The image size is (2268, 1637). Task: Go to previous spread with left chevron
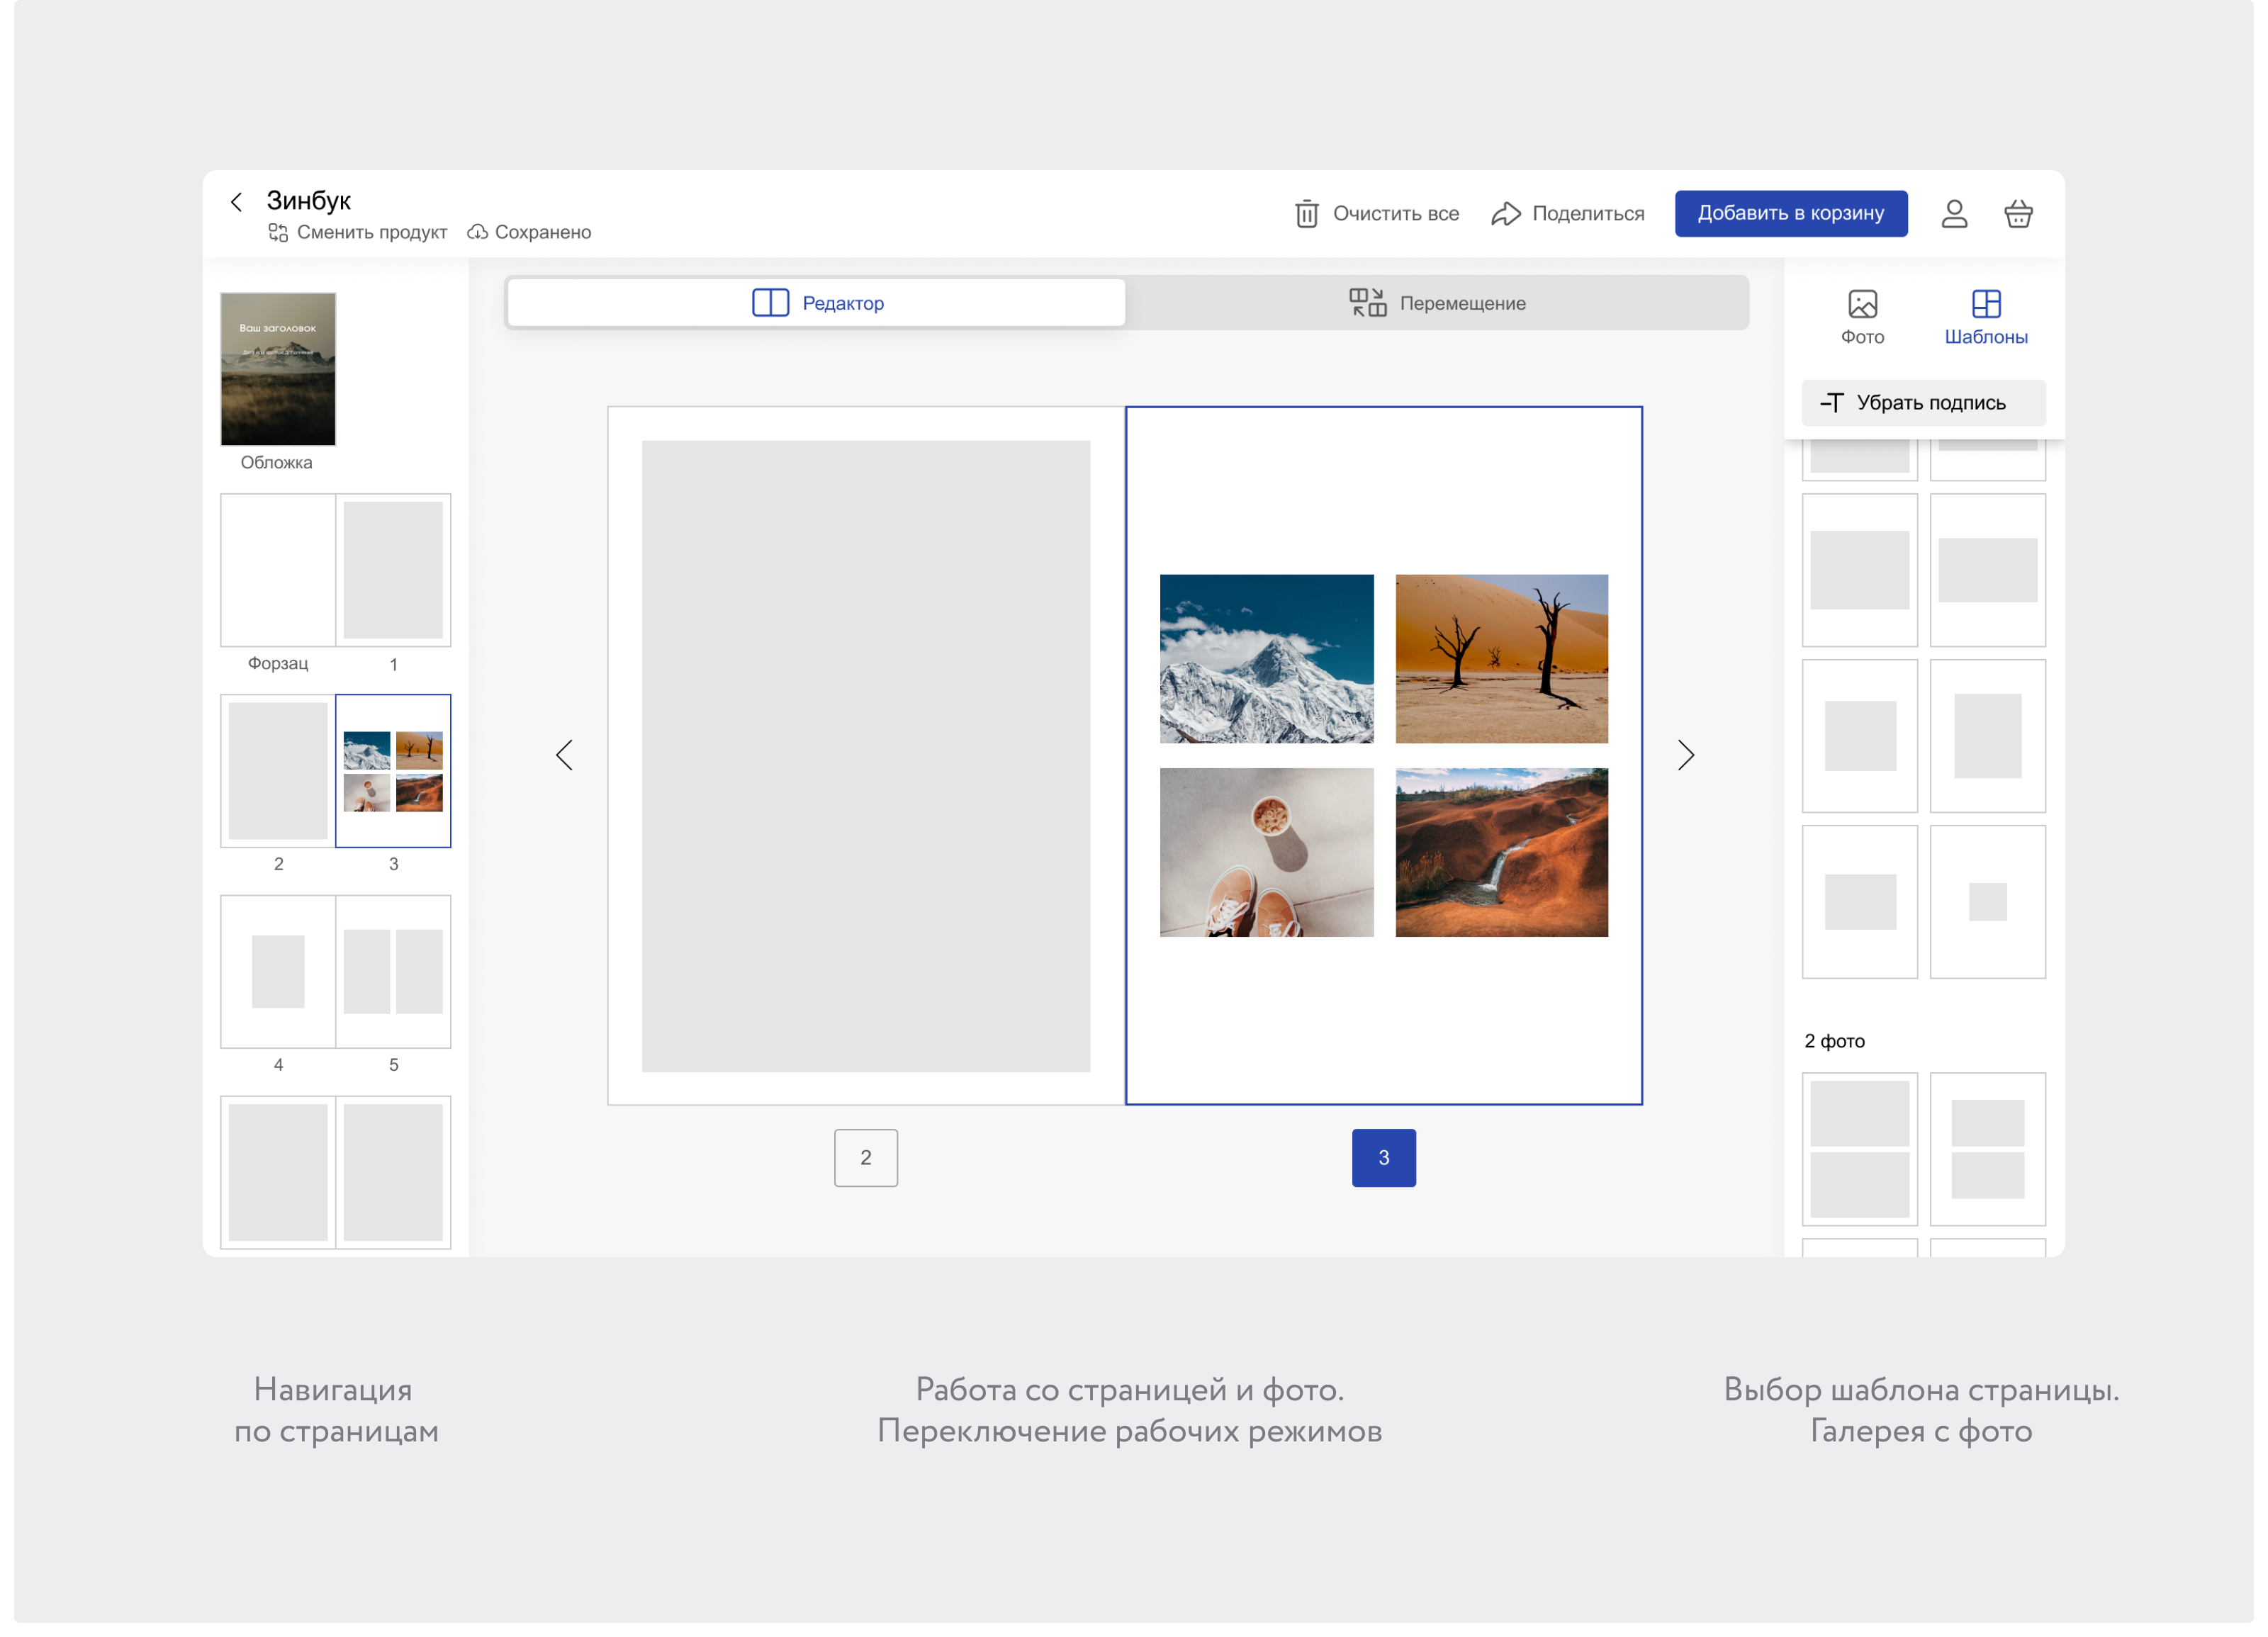point(564,755)
